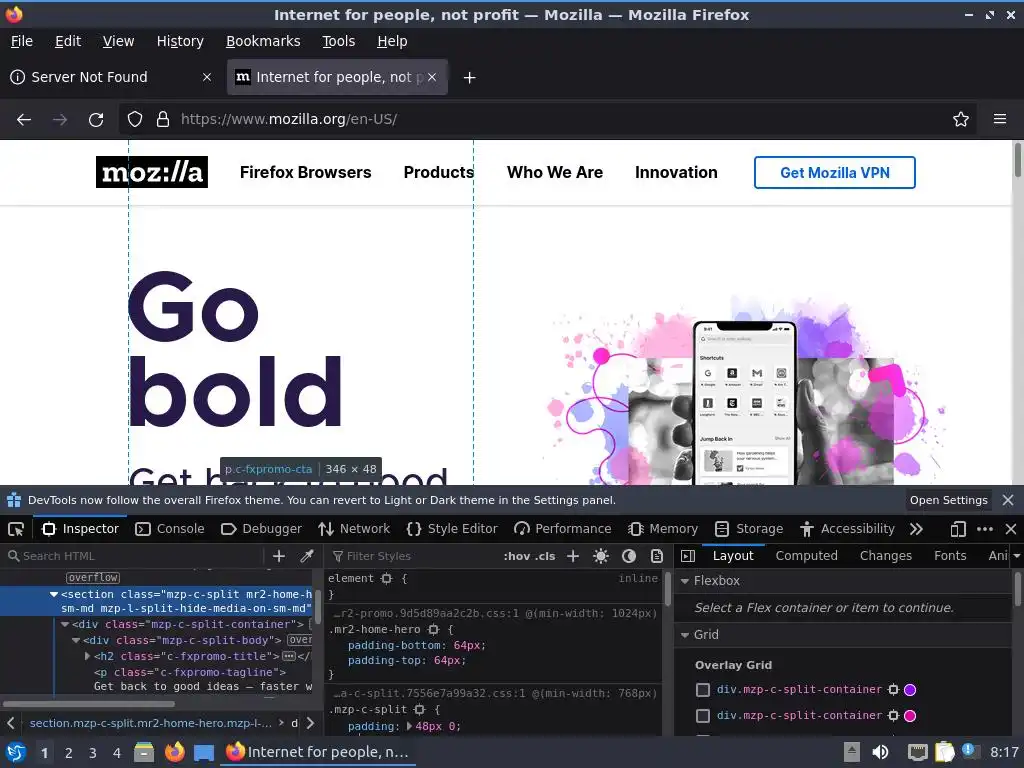Open a new tab

click(x=469, y=78)
